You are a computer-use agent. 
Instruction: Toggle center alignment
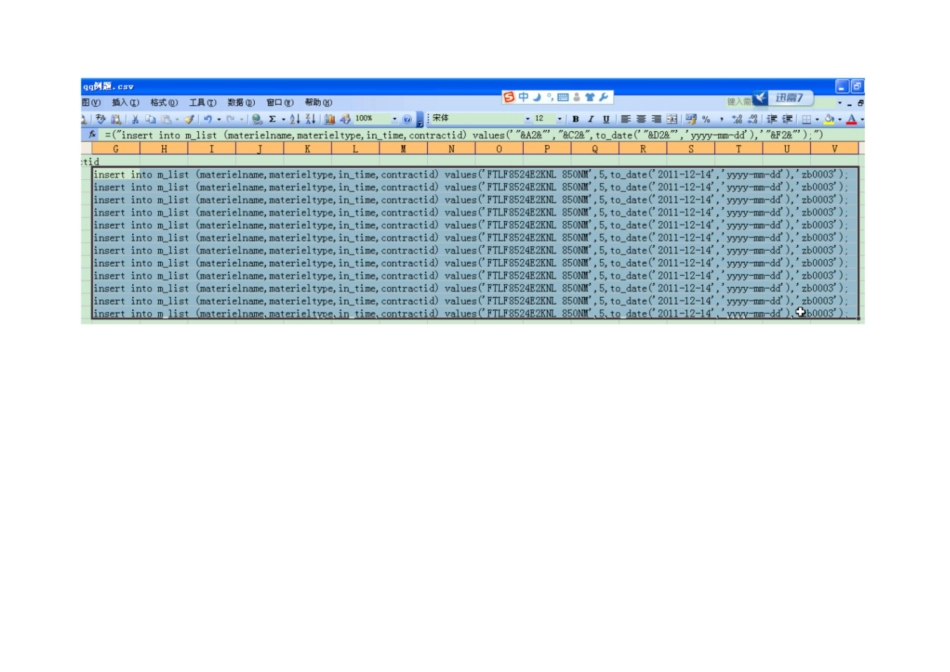(641, 119)
